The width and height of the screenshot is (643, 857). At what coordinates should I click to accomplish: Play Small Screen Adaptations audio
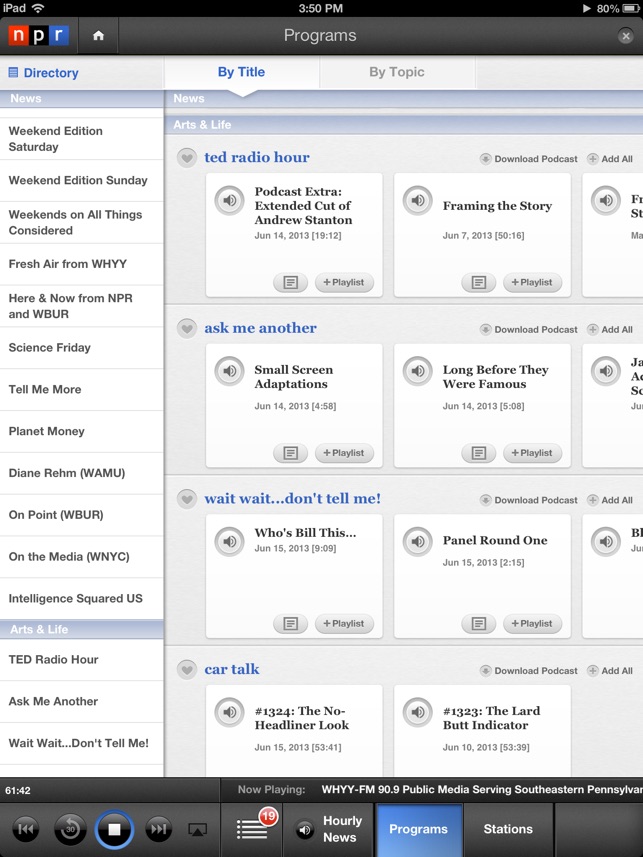click(x=230, y=371)
